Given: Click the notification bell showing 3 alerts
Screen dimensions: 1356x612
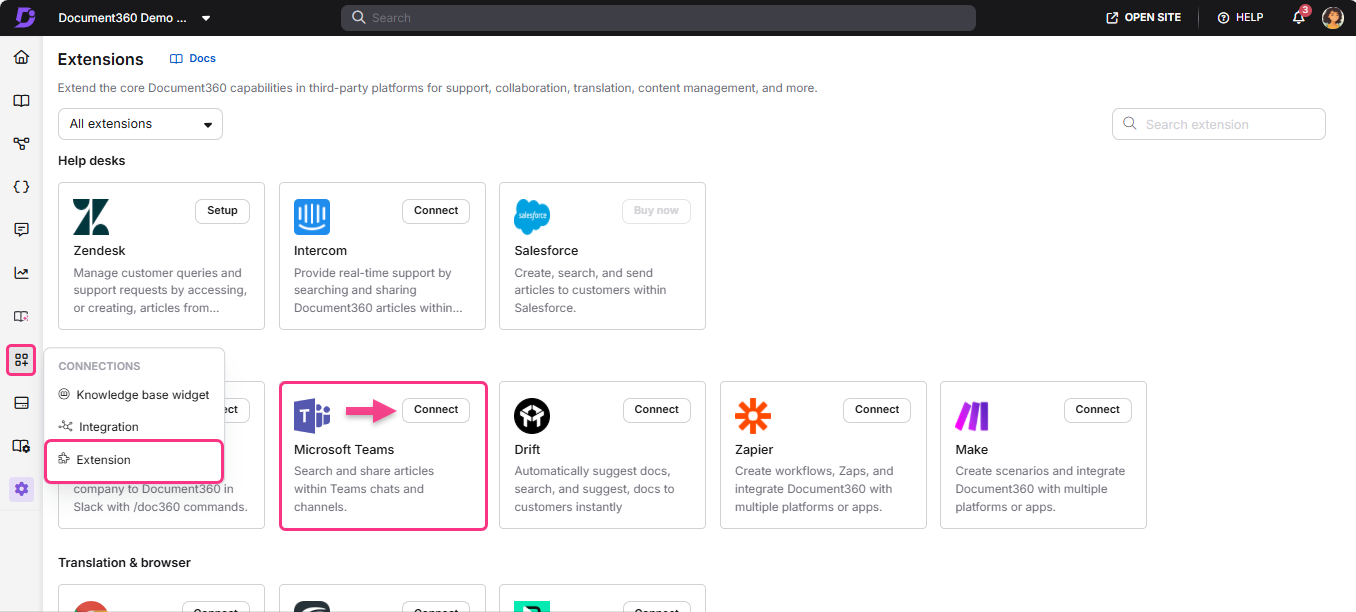Looking at the screenshot, I should (x=1298, y=17).
